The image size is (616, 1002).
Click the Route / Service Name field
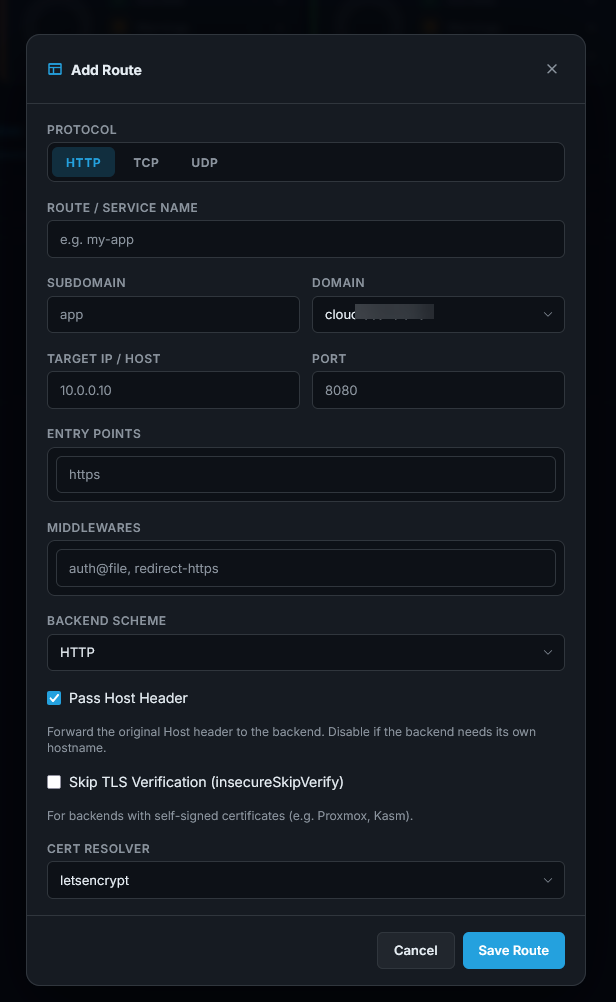pyautogui.click(x=305, y=239)
